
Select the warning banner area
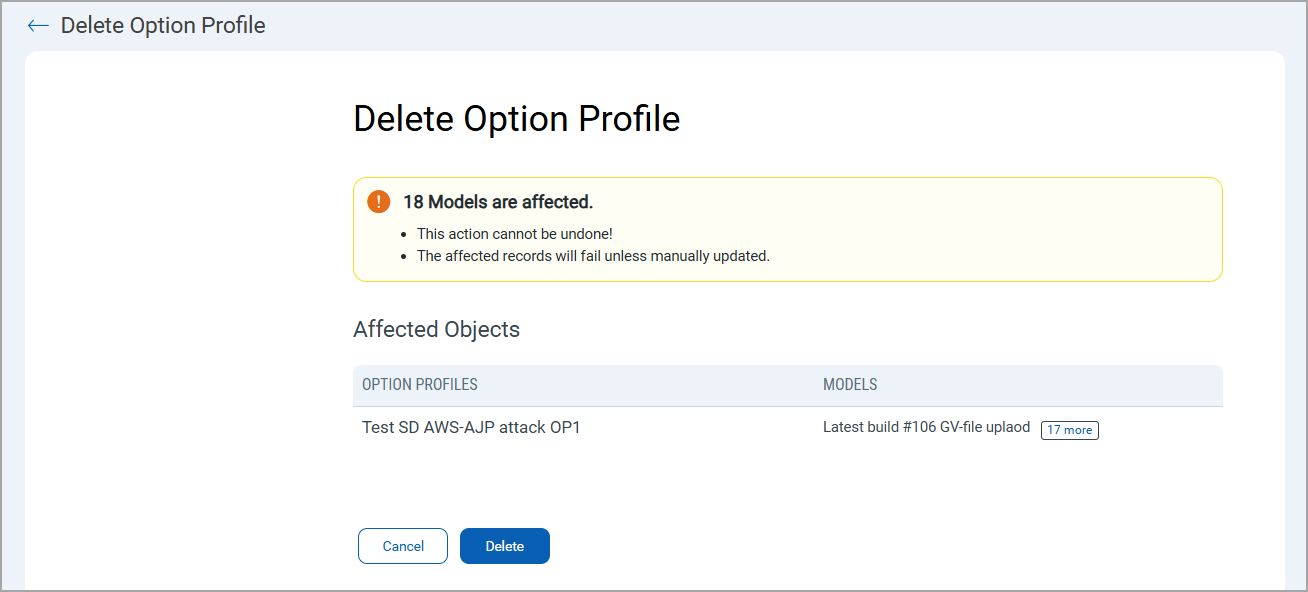point(787,229)
